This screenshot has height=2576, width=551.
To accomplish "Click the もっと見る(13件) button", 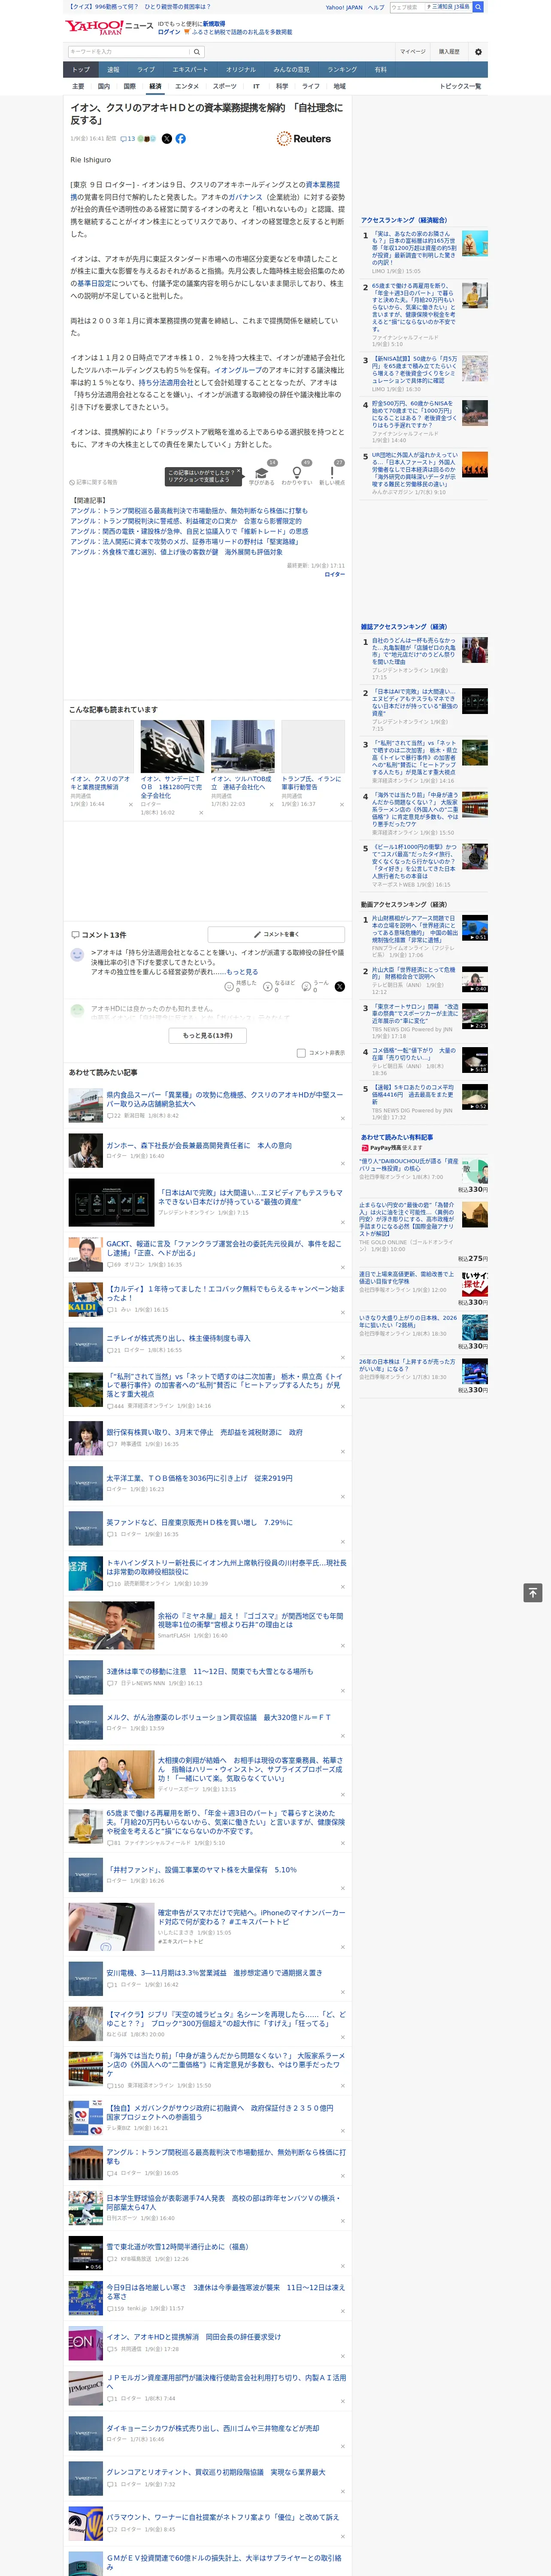I will [208, 1035].
